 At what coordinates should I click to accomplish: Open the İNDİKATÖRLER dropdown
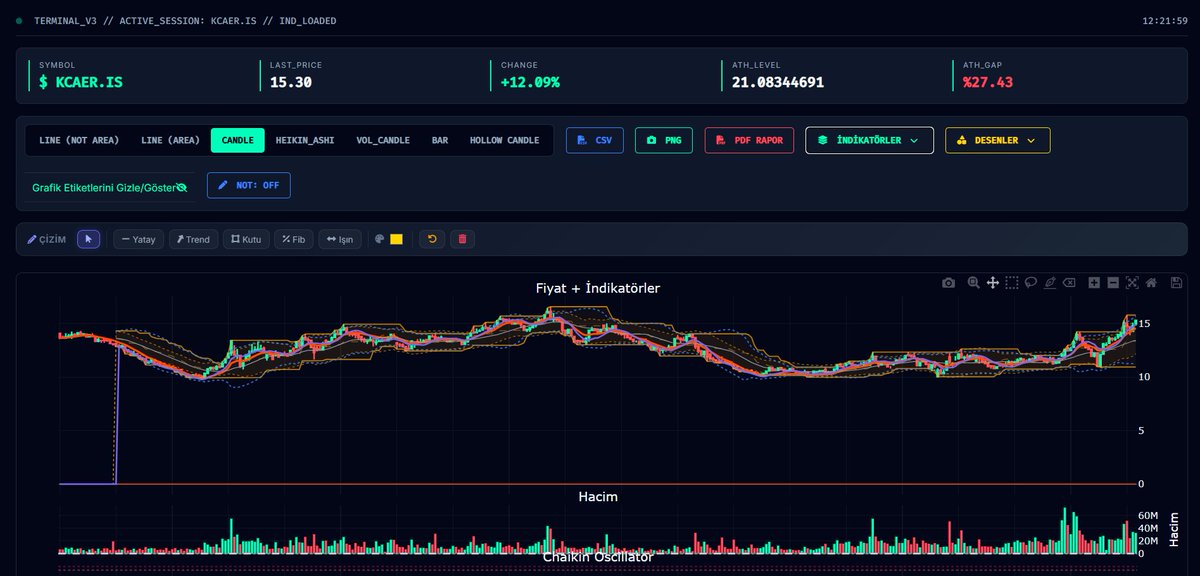[869, 140]
